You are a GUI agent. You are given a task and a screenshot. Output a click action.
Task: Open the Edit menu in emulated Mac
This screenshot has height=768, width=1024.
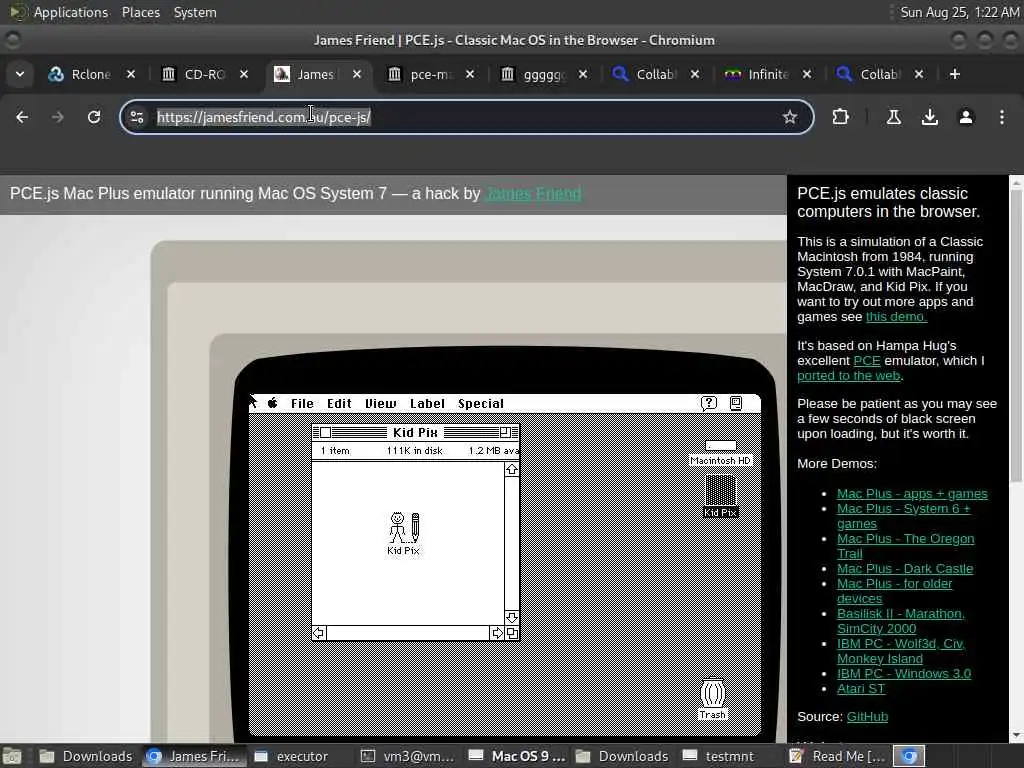coord(339,404)
